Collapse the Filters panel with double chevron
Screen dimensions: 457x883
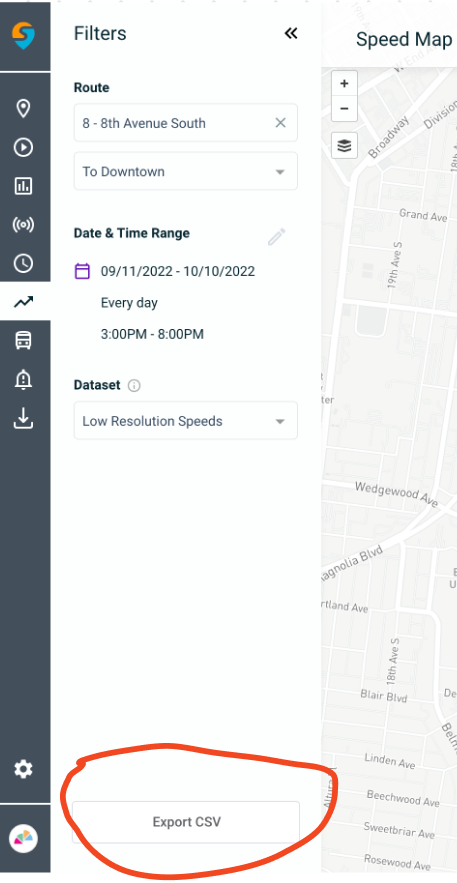point(290,33)
